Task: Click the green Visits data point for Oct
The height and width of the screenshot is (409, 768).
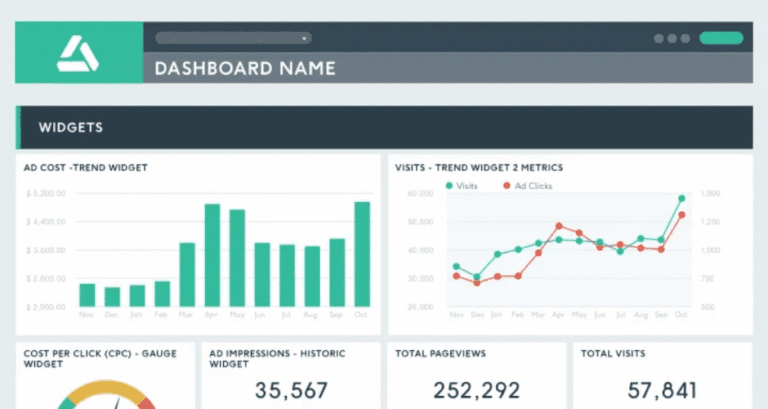Action: [681, 198]
